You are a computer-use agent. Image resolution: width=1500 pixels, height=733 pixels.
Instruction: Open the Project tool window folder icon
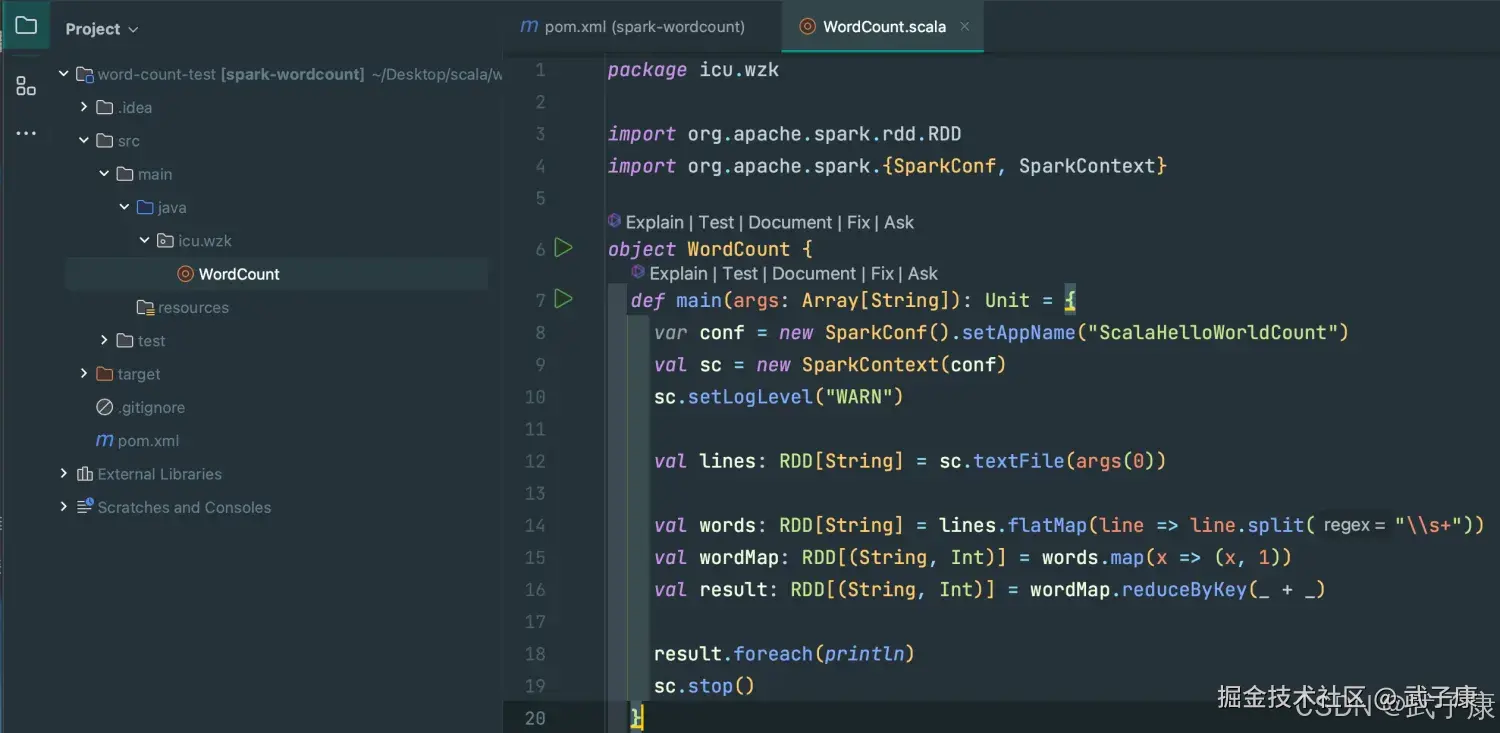(x=26, y=27)
